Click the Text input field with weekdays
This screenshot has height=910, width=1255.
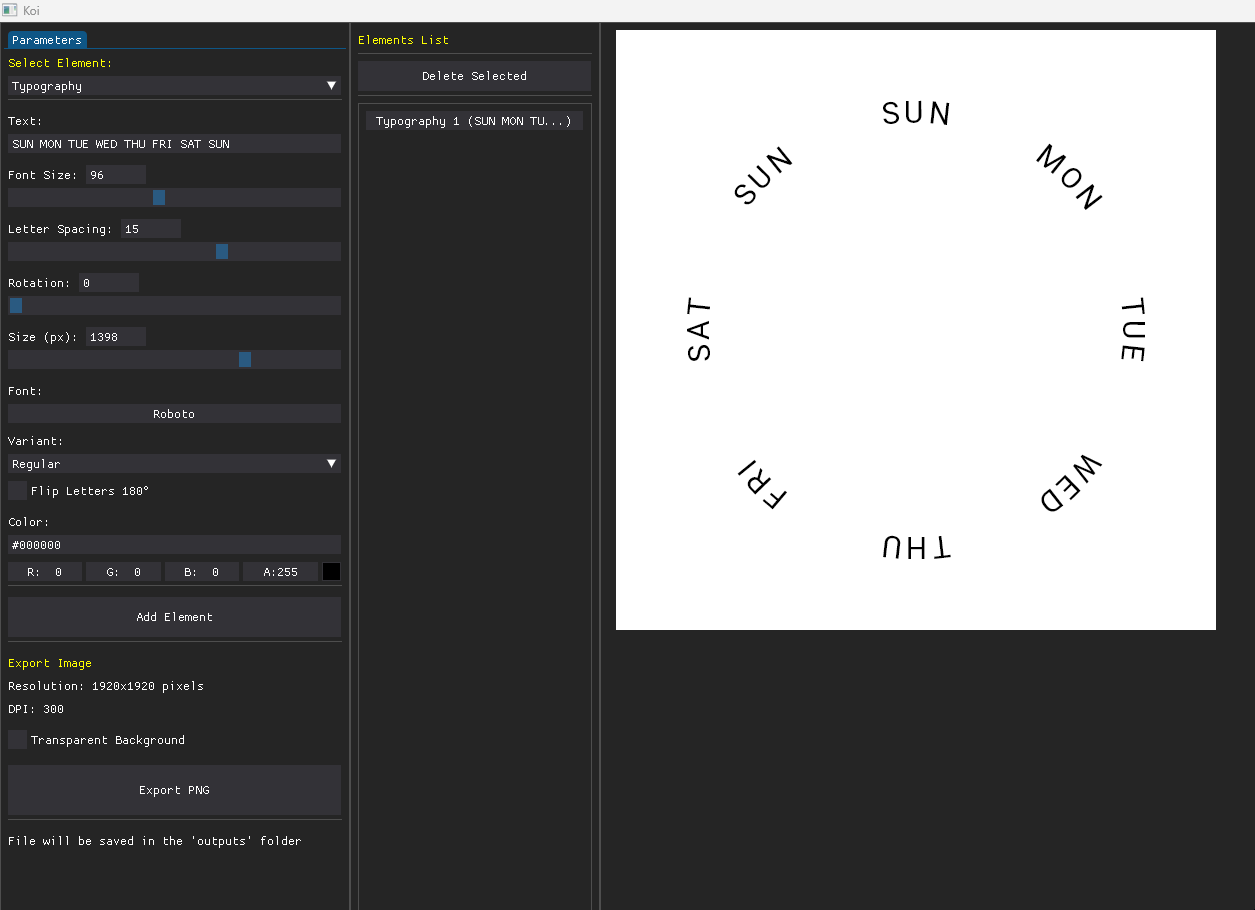pos(174,144)
